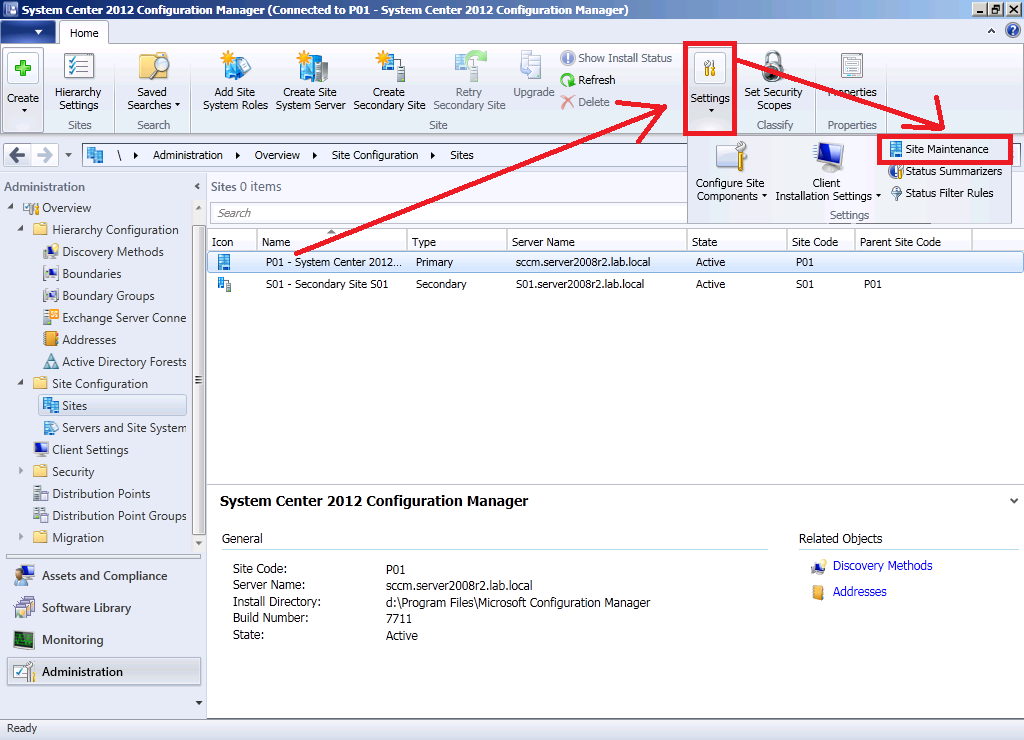Click Create Site System Server icon
Viewport: 1024px width, 740px height.
[311, 67]
